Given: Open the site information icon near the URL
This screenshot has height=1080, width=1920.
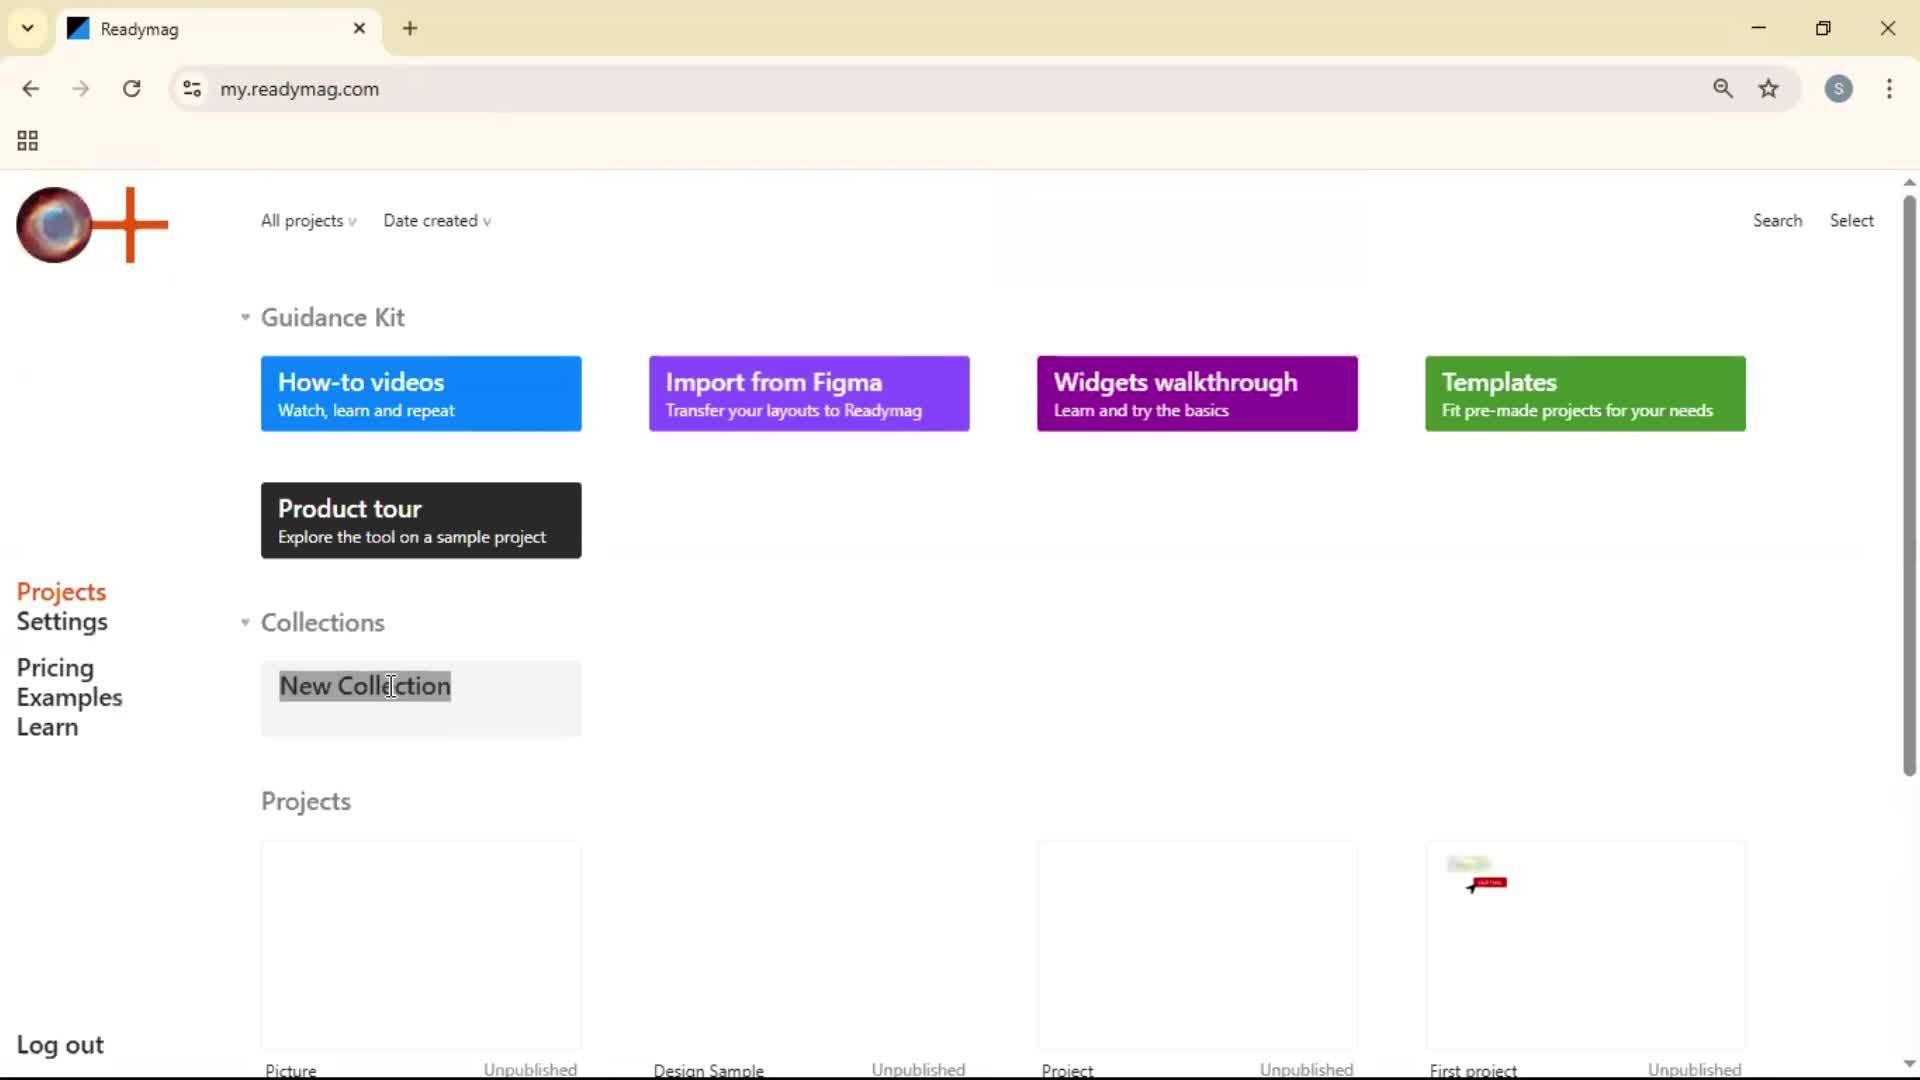Looking at the screenshot, I should pyautogui.click(x=192, y=89).
